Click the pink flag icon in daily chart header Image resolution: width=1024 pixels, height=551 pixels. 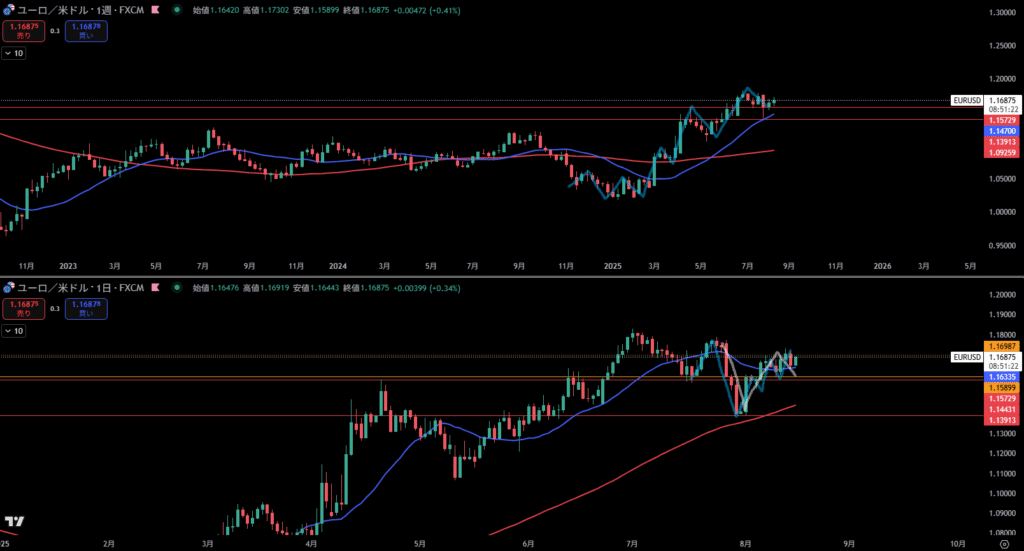[155, 287]
